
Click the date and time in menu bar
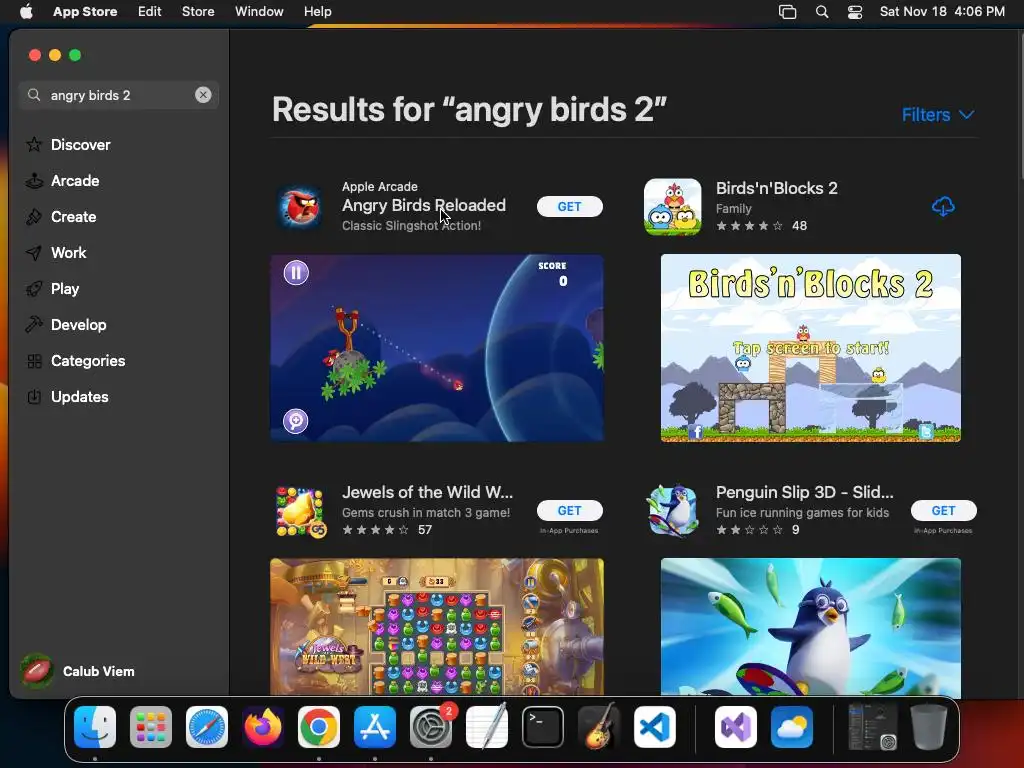coord(942,12)
